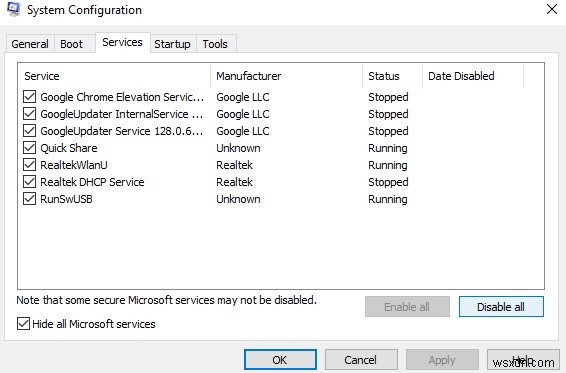Click Realtek manufacturer in RealtekWlanU row
Viewport: 566px width, 373px height.
pos(235,165)
